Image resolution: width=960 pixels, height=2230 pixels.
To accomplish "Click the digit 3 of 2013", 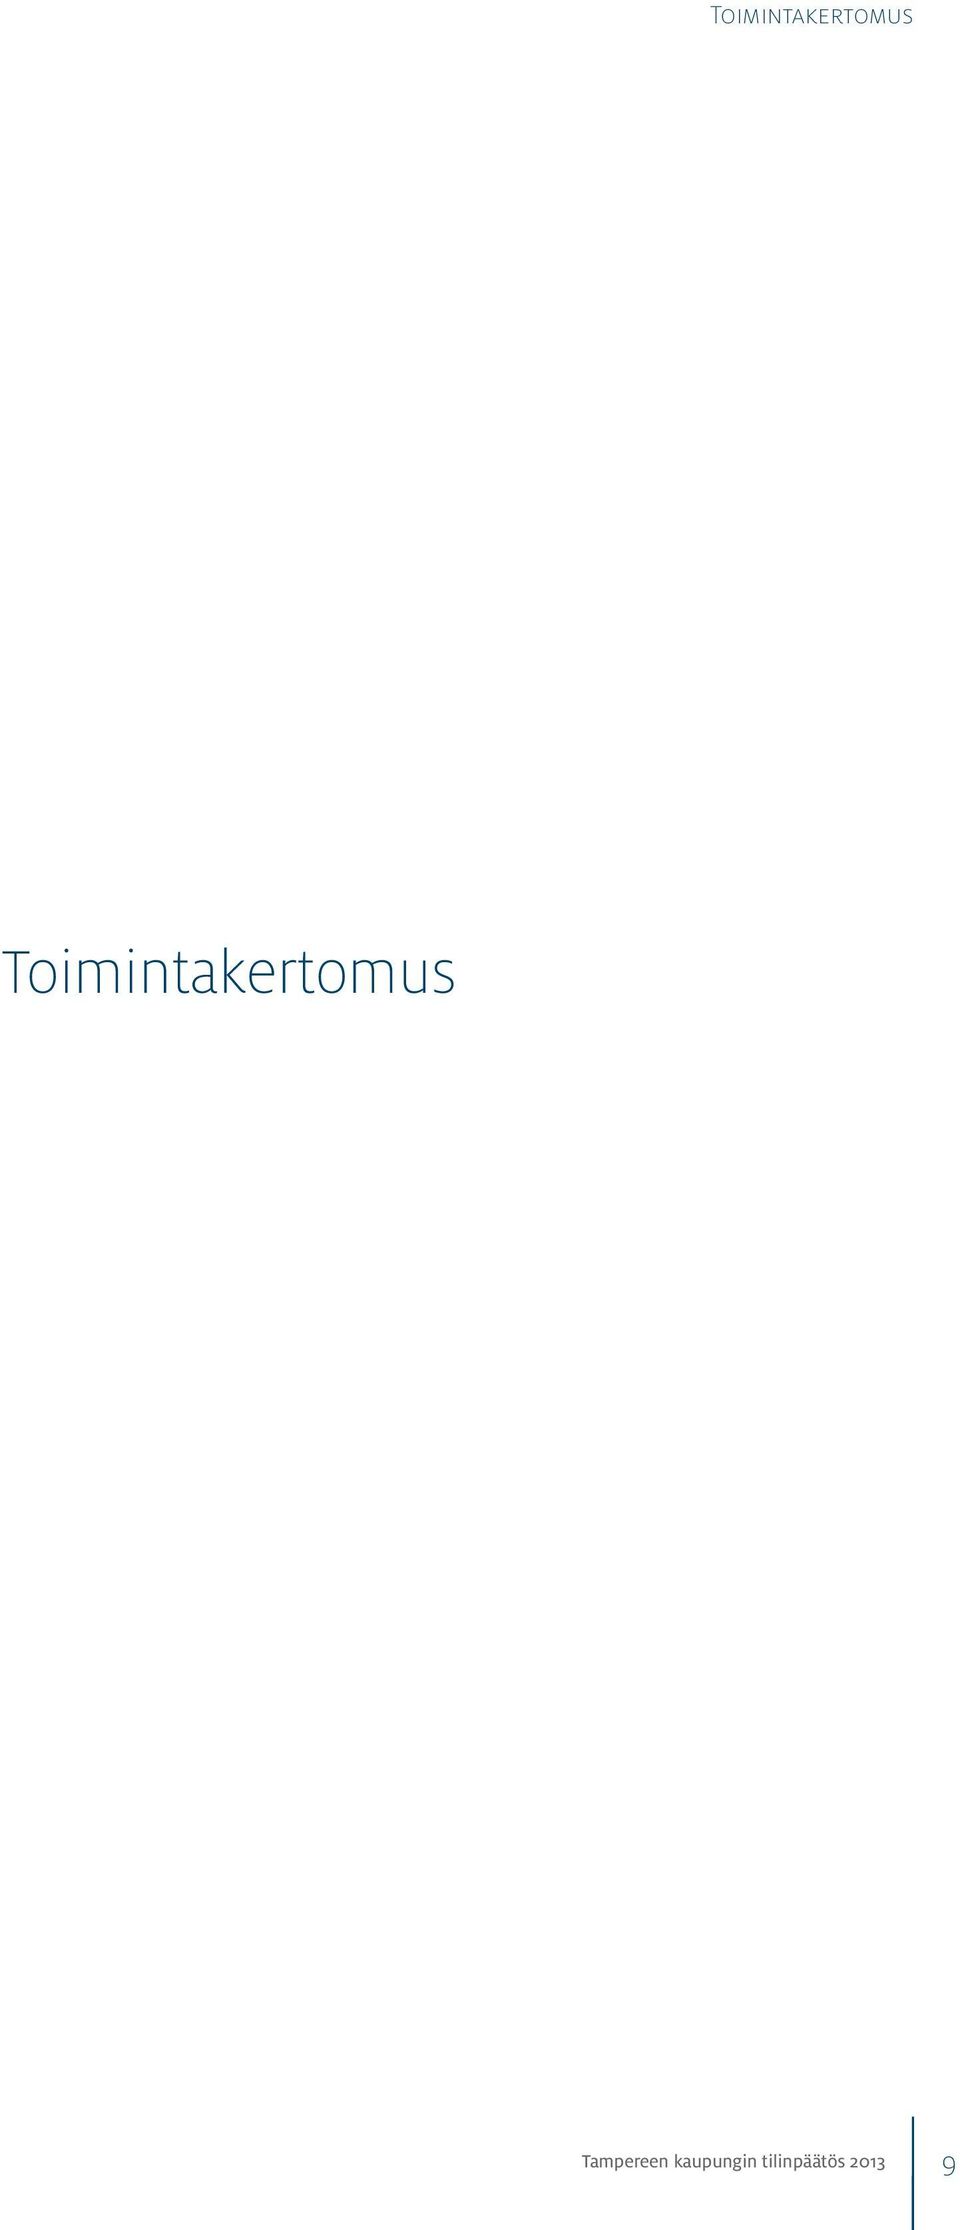I will [881, 2163].
